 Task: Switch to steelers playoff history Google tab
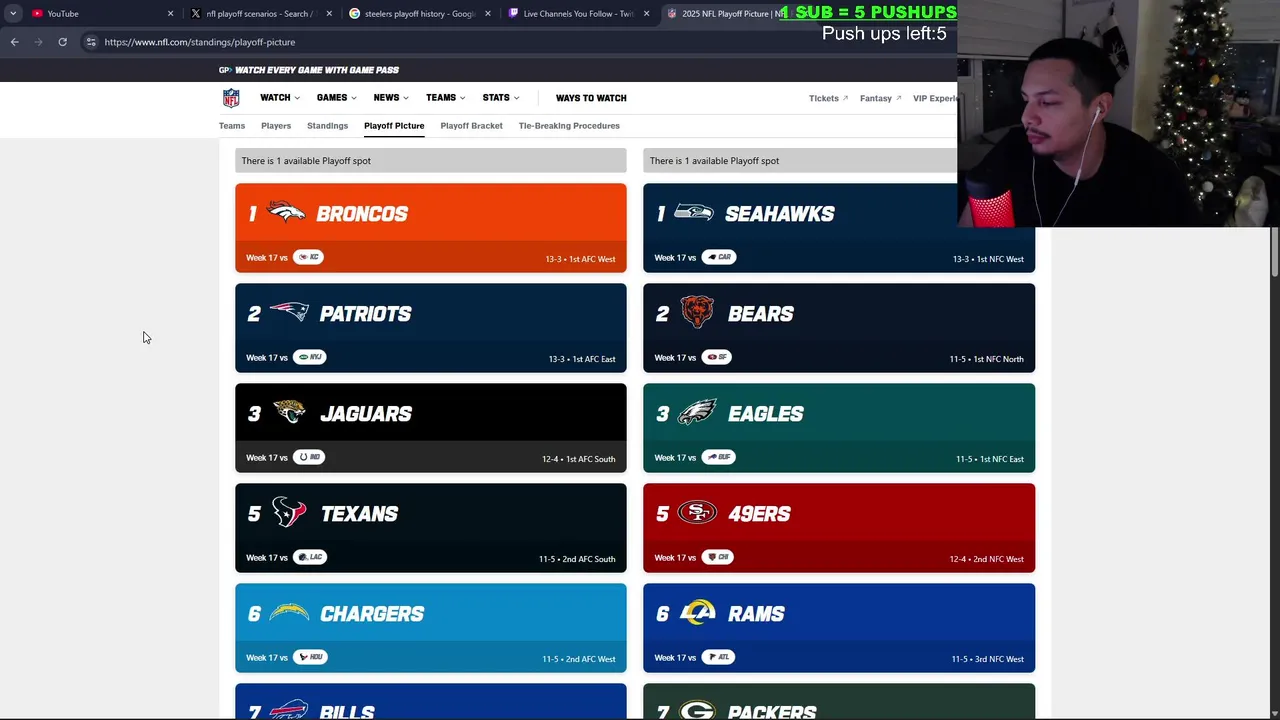coord(418,14)
